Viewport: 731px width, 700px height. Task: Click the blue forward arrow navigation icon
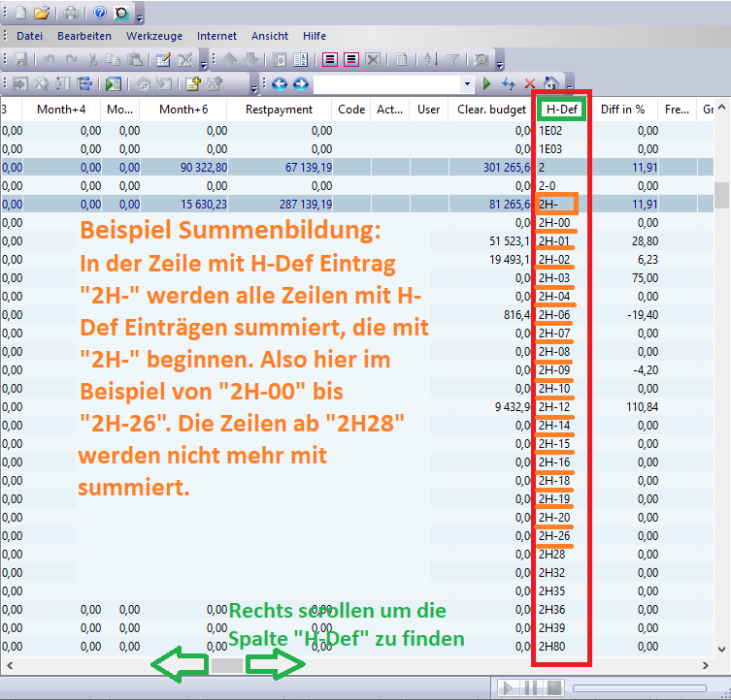click(300, 84)
